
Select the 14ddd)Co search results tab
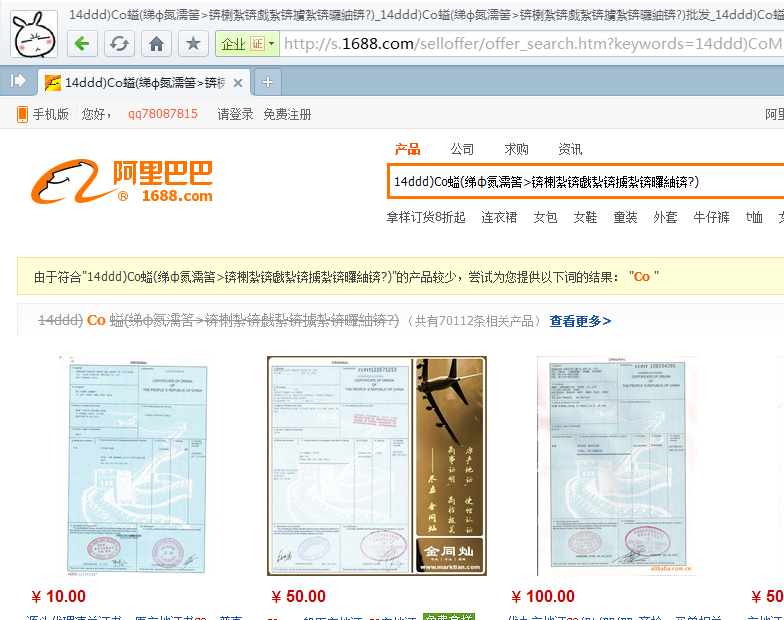(144, 82)
